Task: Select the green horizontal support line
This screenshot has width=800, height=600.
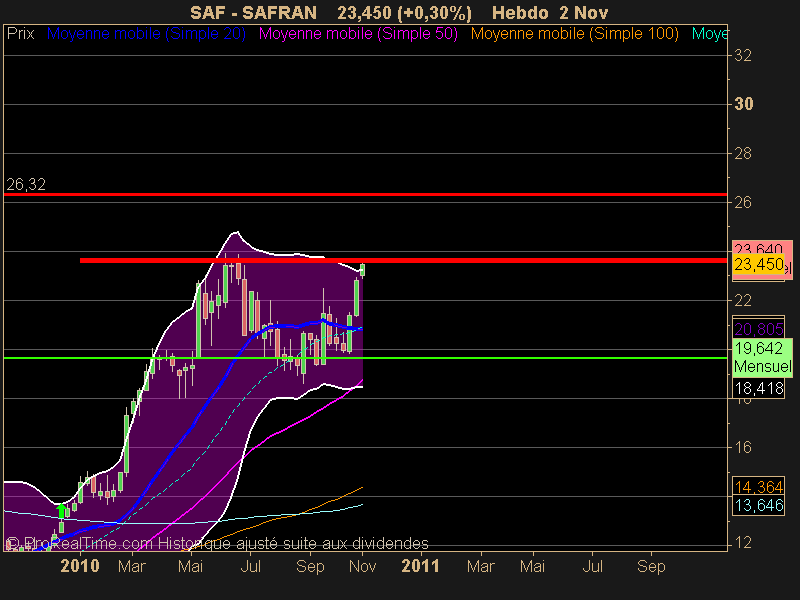Action: coord(365,358)
